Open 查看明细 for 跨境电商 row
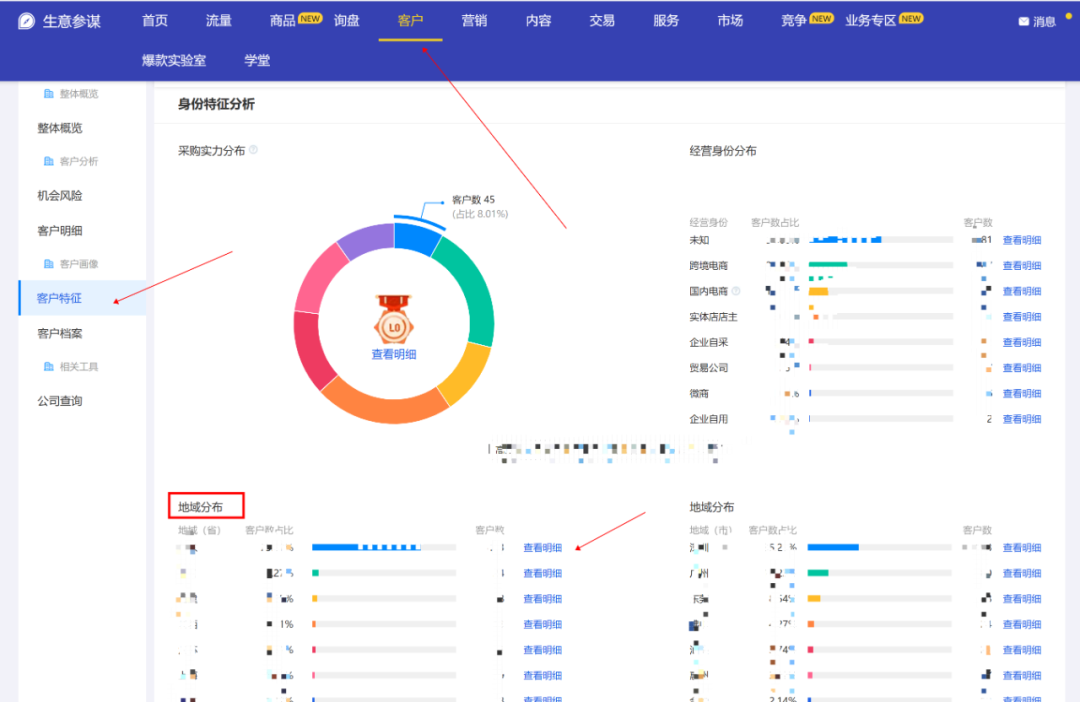 click(x=1021, y=266)
